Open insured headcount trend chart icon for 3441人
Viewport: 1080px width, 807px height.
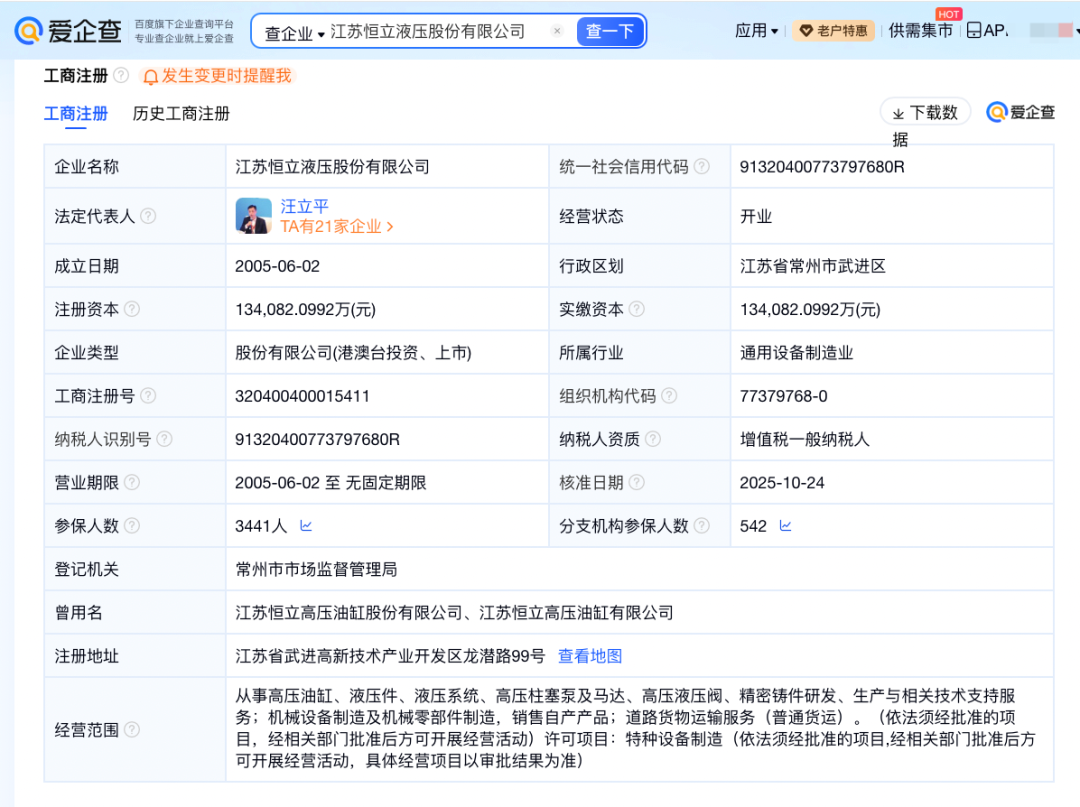tap(306, 525)
